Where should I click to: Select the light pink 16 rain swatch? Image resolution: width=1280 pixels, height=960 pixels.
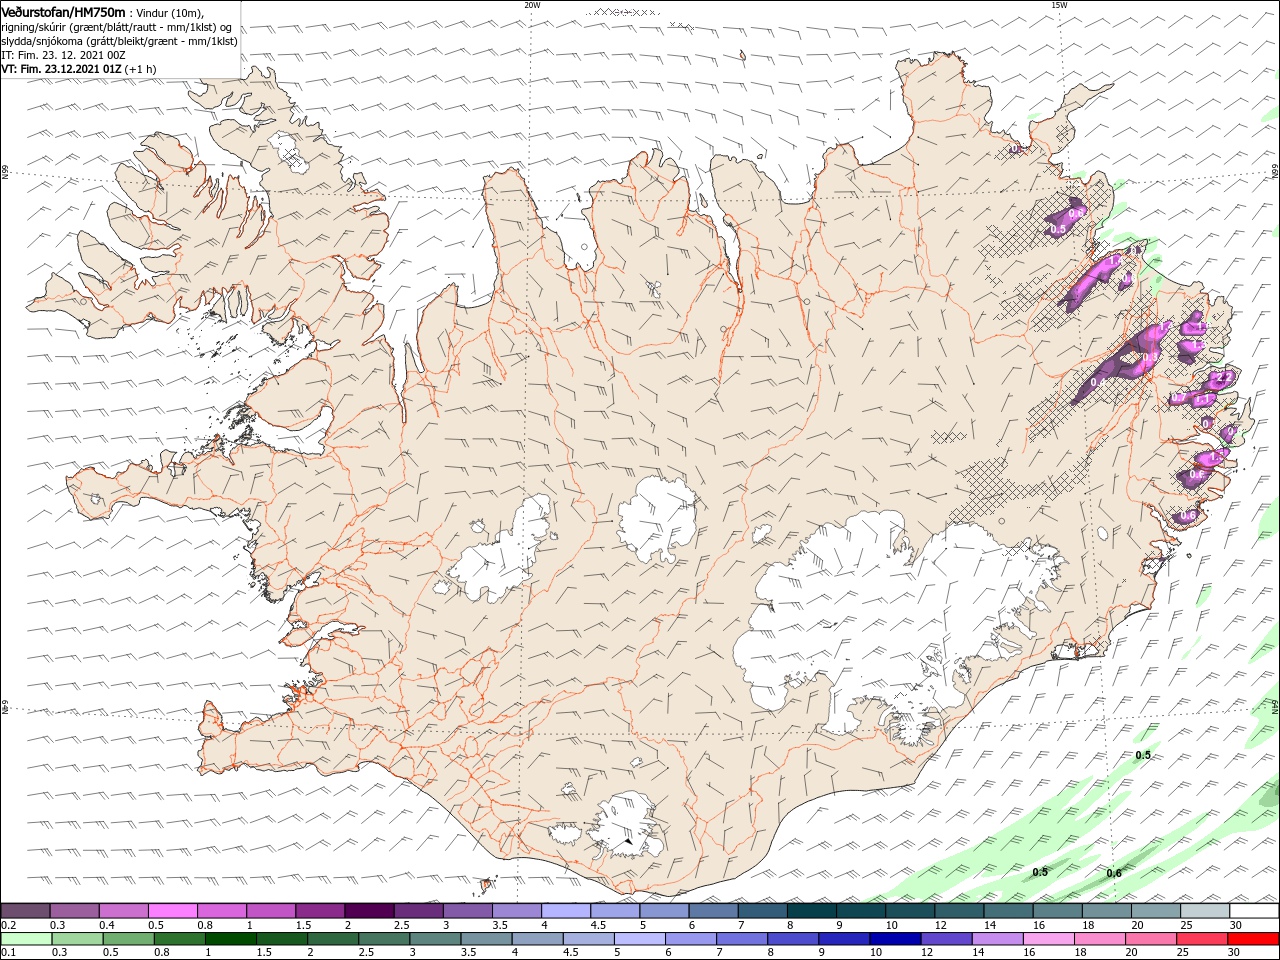[x=1048, y=939]
